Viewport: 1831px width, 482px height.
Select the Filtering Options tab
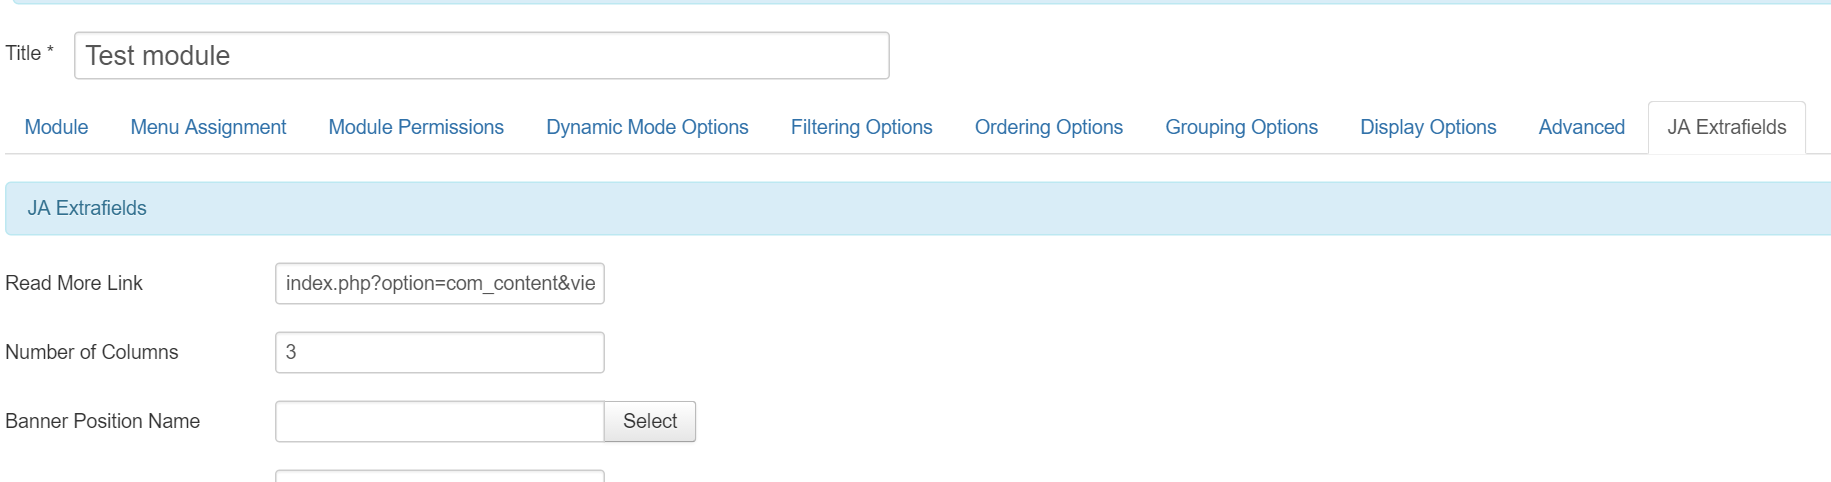click(861, 127)
